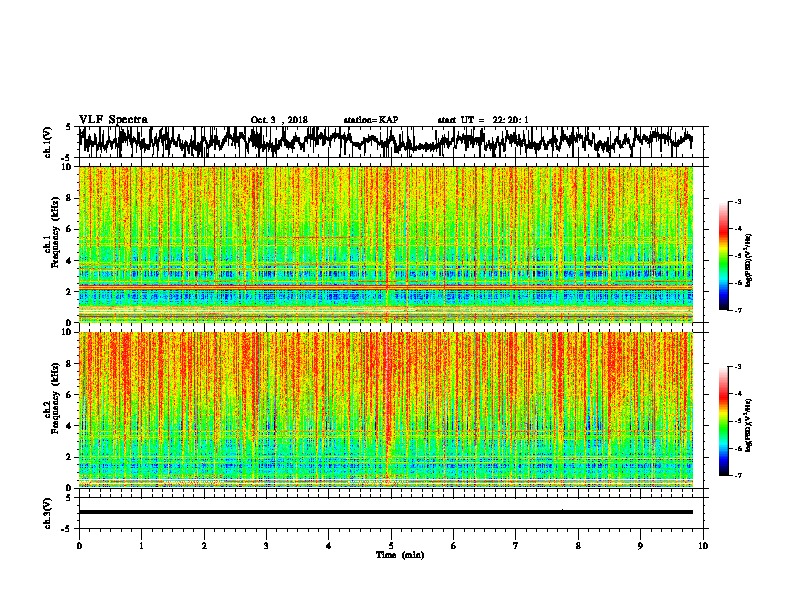Click time axis tick label "0"
Screen dimensions: 792x612
[79, 546]
